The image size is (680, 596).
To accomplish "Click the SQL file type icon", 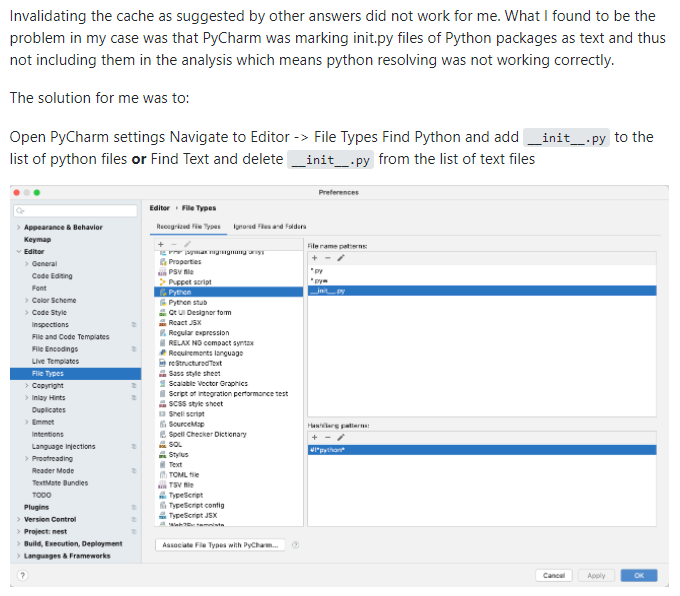I will pyautogui.click(x=163, y=444).
